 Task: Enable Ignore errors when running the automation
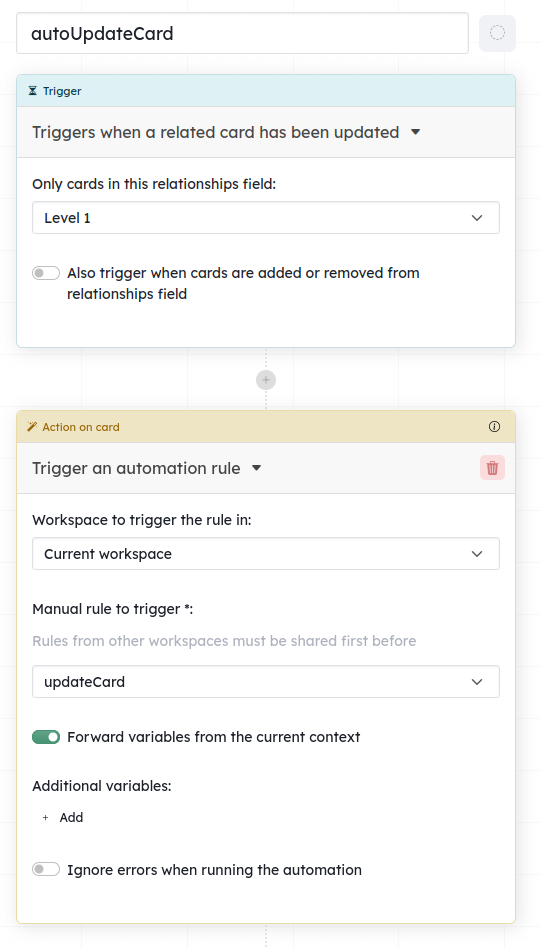pos(46,870)
